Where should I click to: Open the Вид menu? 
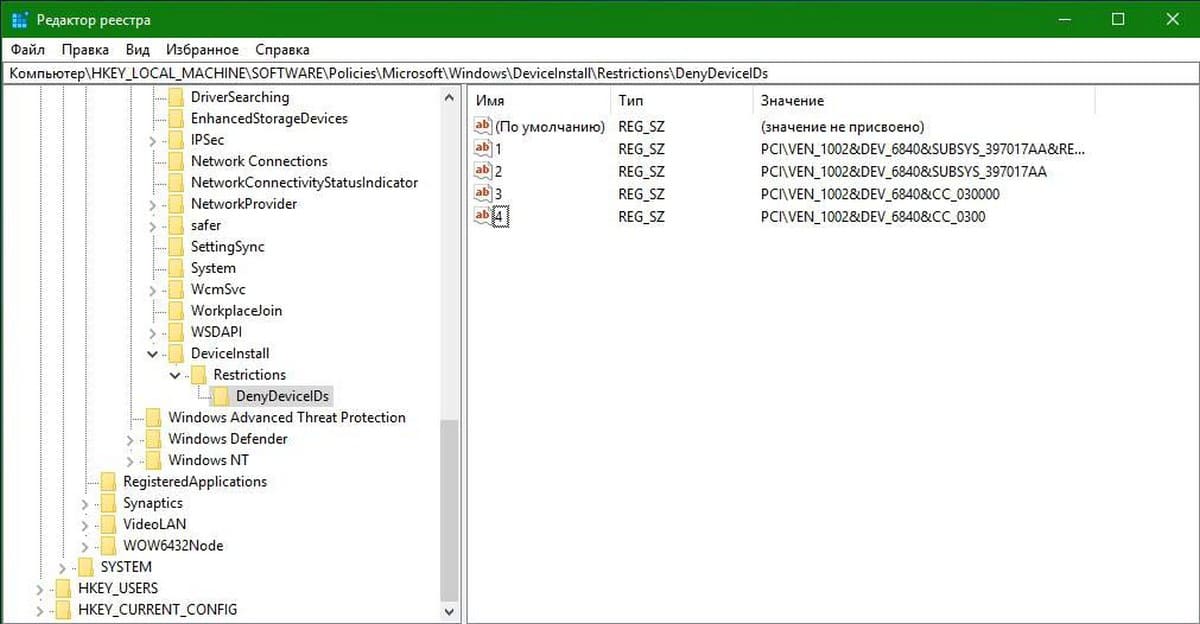pos(138,49)
